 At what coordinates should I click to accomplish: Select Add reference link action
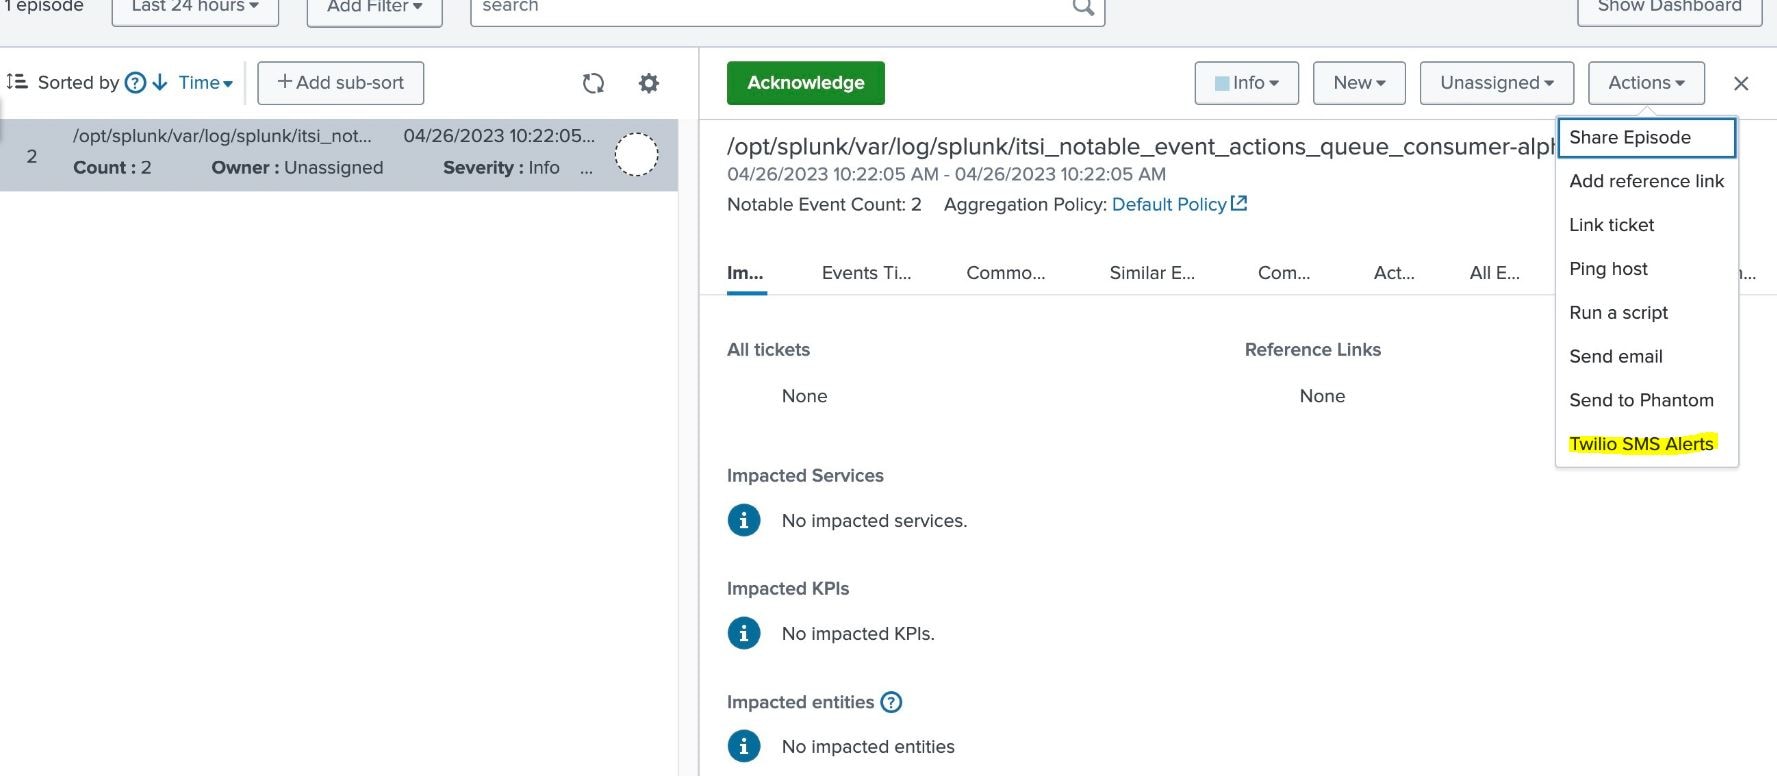pos(1646,181)
